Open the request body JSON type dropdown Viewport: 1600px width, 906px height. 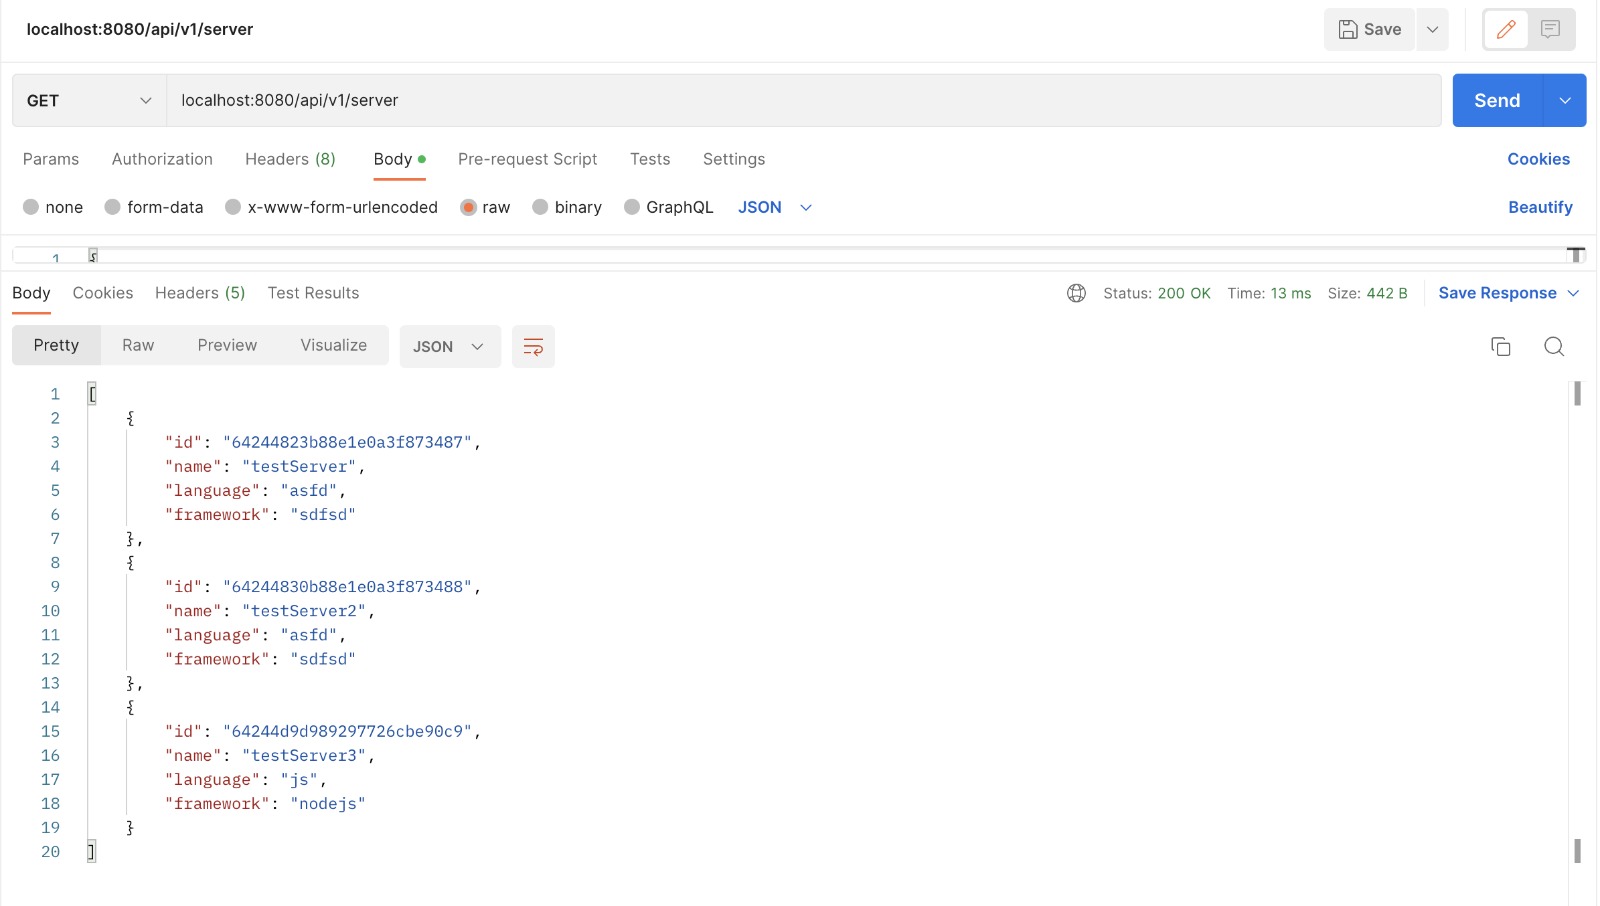point(775,207)
